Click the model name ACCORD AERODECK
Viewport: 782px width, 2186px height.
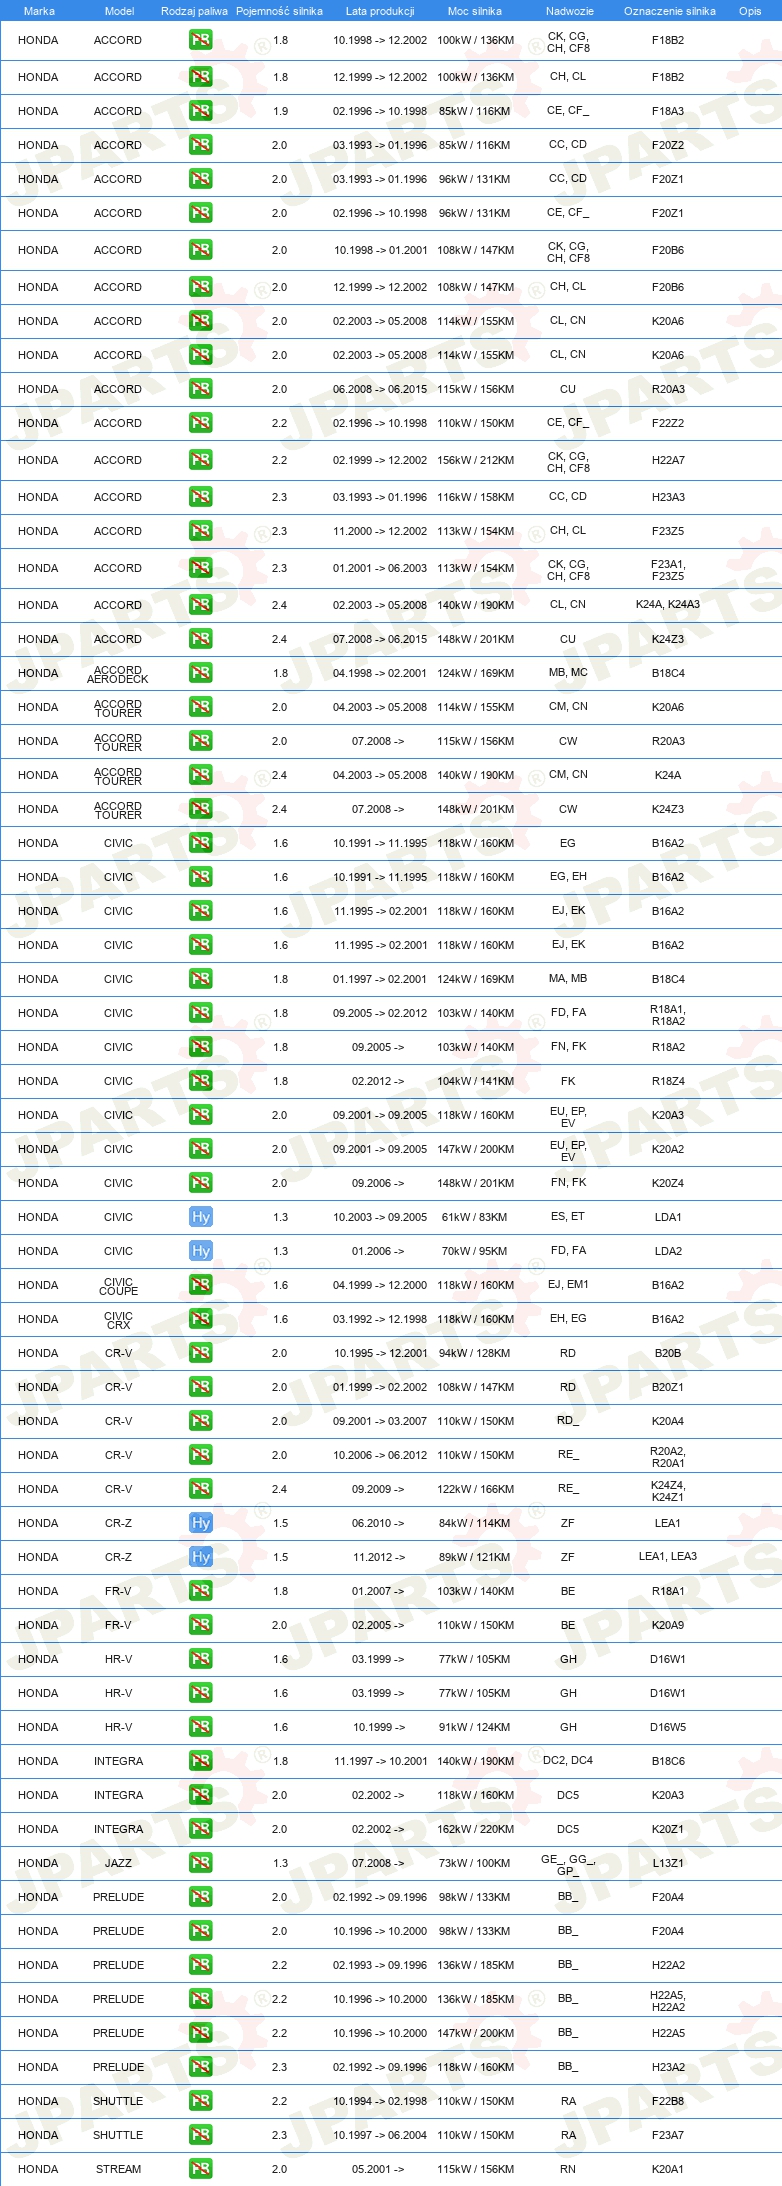pyautogui.click(x=118, y=674)
